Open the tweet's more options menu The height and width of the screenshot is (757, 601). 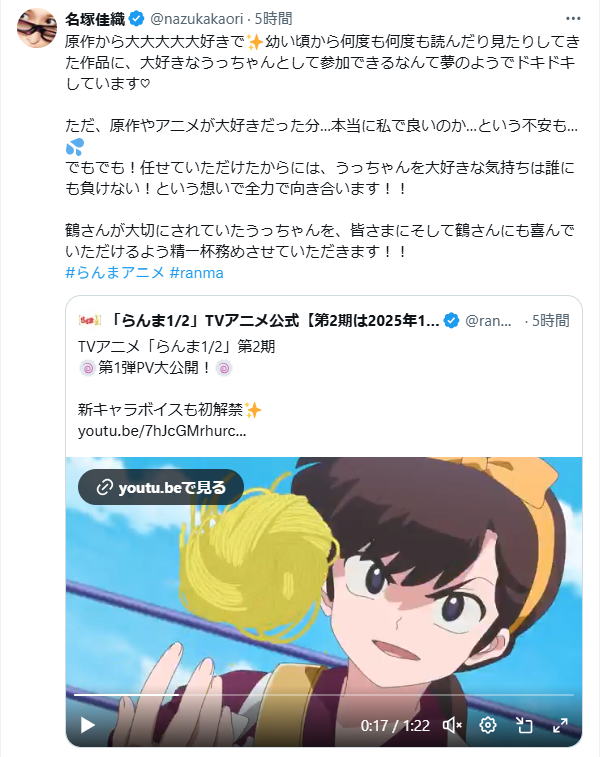(x=573, y=18)
